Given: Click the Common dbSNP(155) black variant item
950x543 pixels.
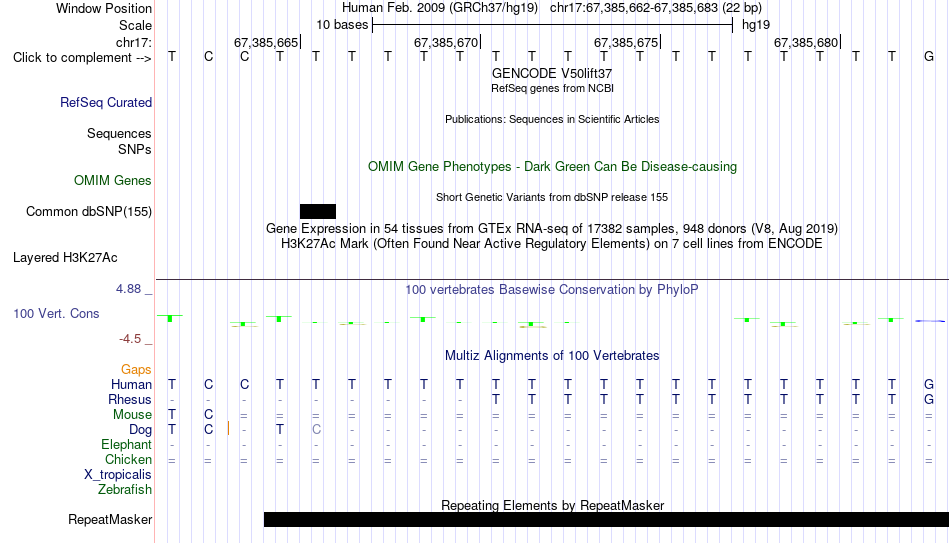Looking at the screenshot, I should 317,212.
